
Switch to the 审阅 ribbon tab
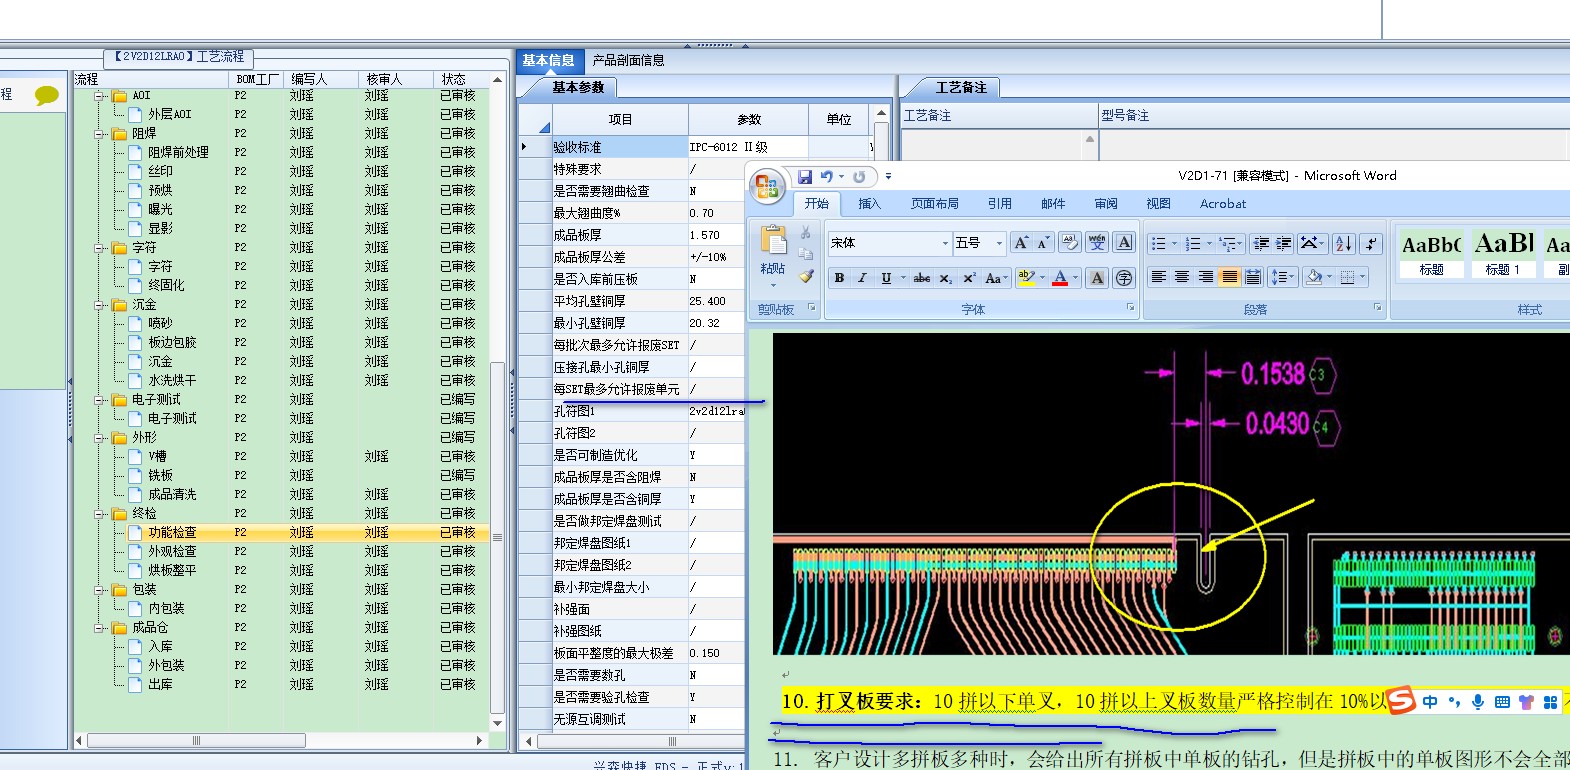pyautogui.click(x=1106, y=203)
